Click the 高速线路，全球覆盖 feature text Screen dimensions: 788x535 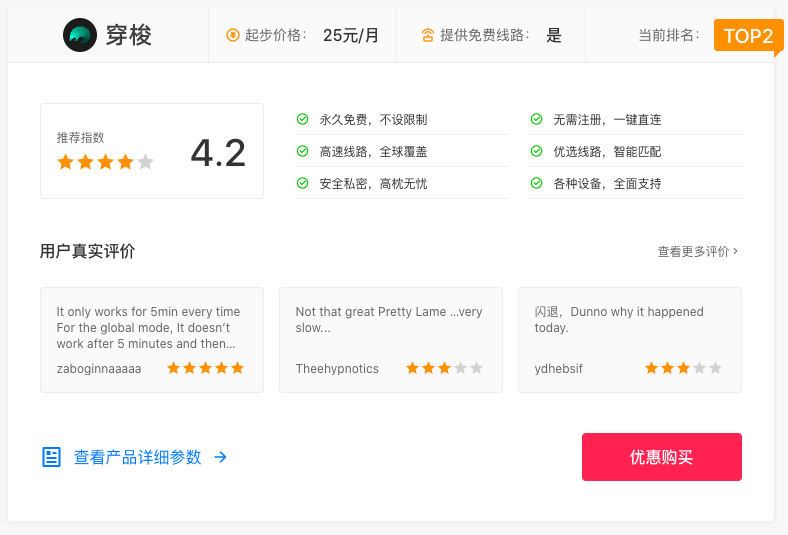373,152
